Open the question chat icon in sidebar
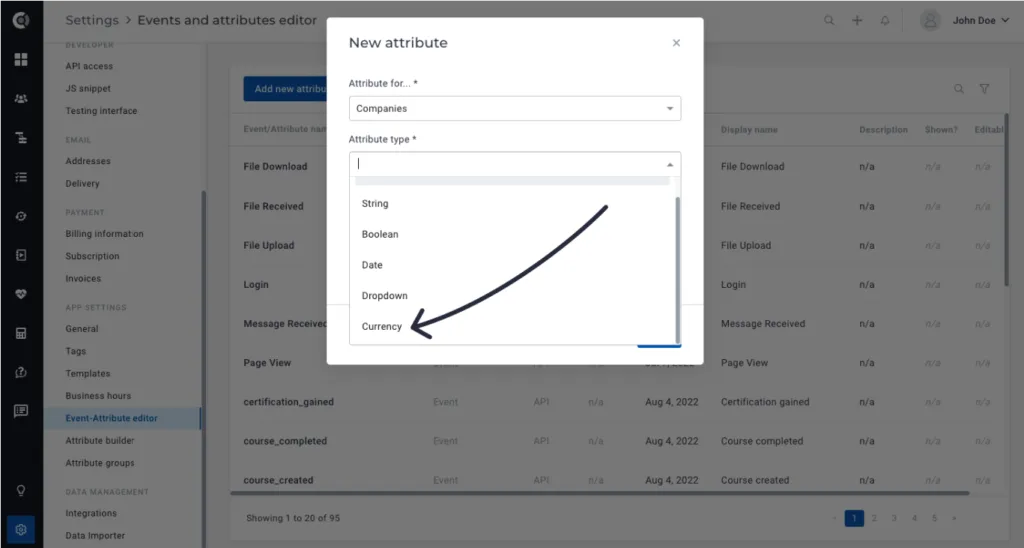The height and width of the screenshot is (548, 1024). (21, 372)
